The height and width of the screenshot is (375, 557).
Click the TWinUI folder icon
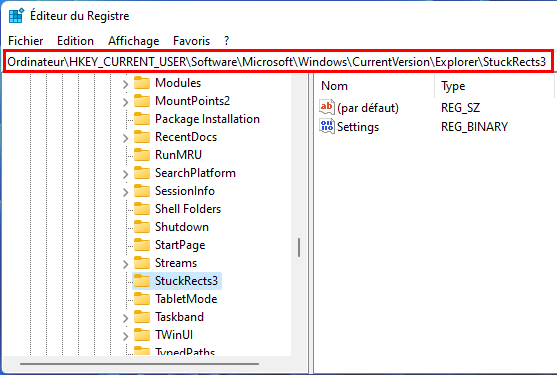pyautogui.click(x=142, y=335)
